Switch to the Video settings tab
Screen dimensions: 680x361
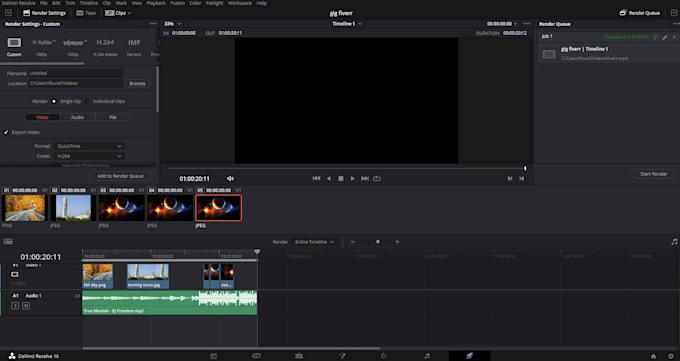(42, 117)
